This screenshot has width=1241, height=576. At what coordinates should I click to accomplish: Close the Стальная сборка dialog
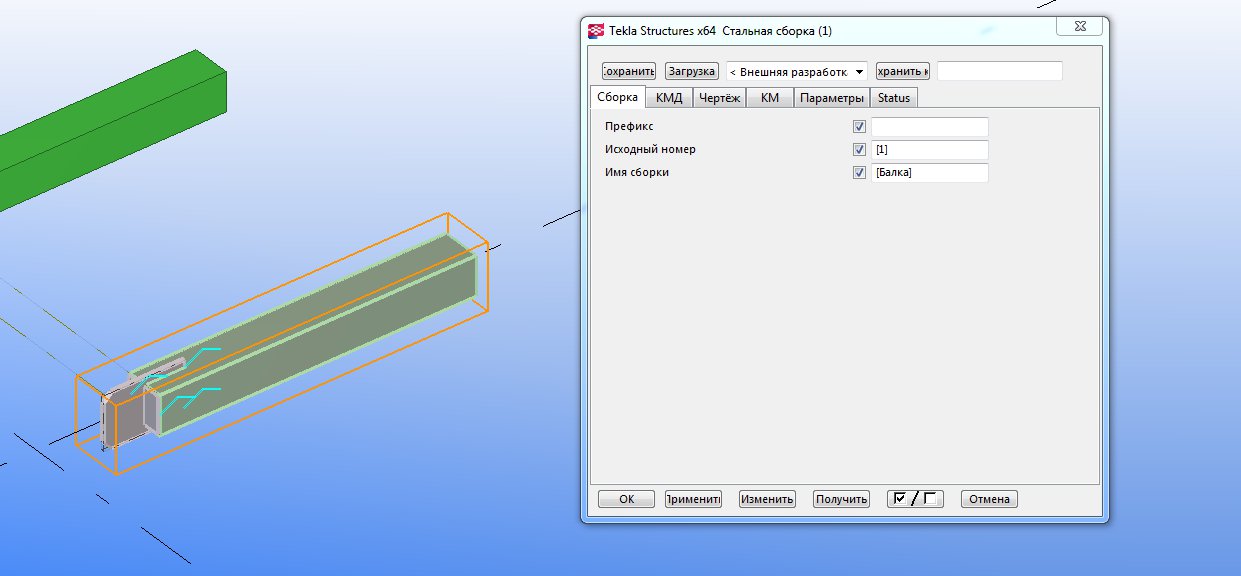[x=1081, y=27]
